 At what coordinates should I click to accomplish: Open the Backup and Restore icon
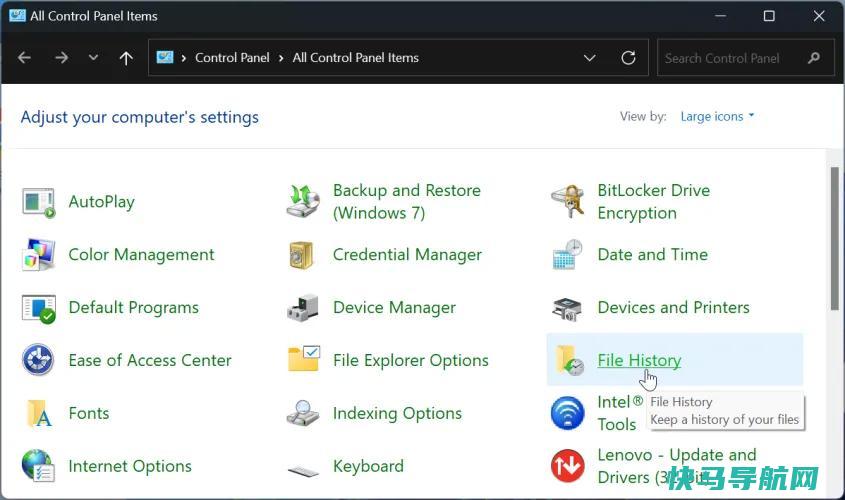point(303,202)
